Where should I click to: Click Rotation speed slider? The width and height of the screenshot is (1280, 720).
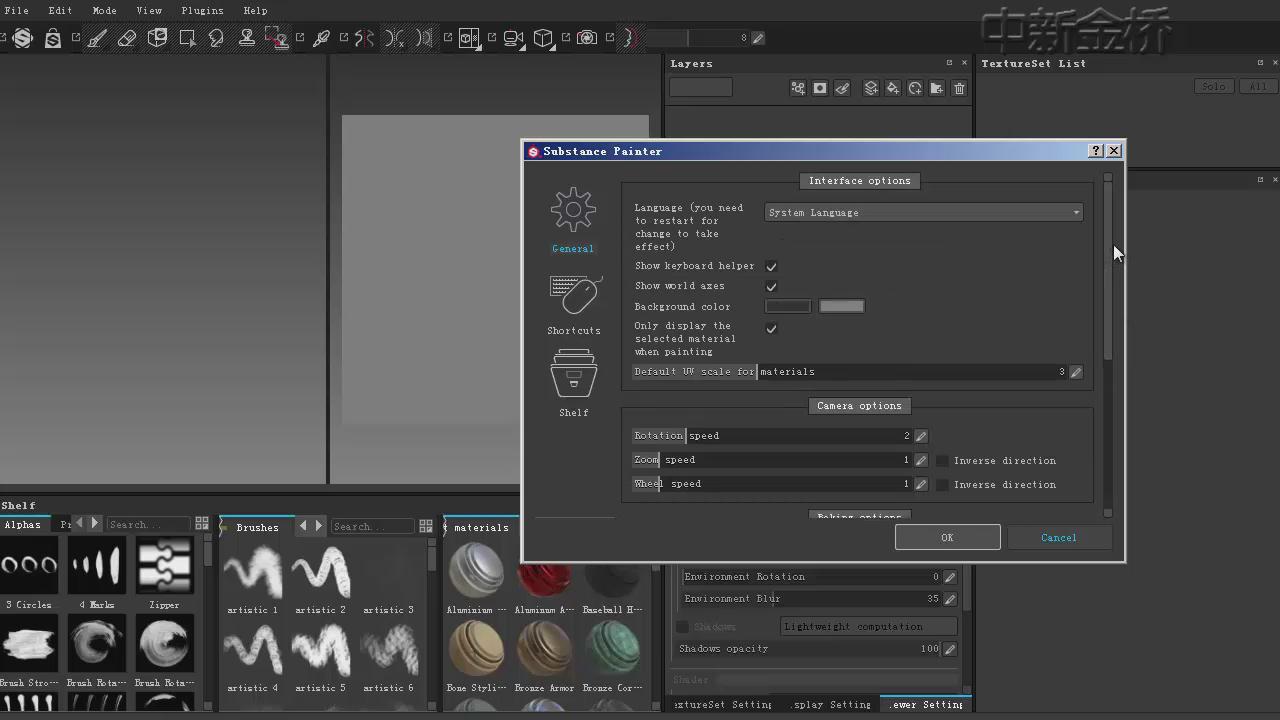point(773,435)
